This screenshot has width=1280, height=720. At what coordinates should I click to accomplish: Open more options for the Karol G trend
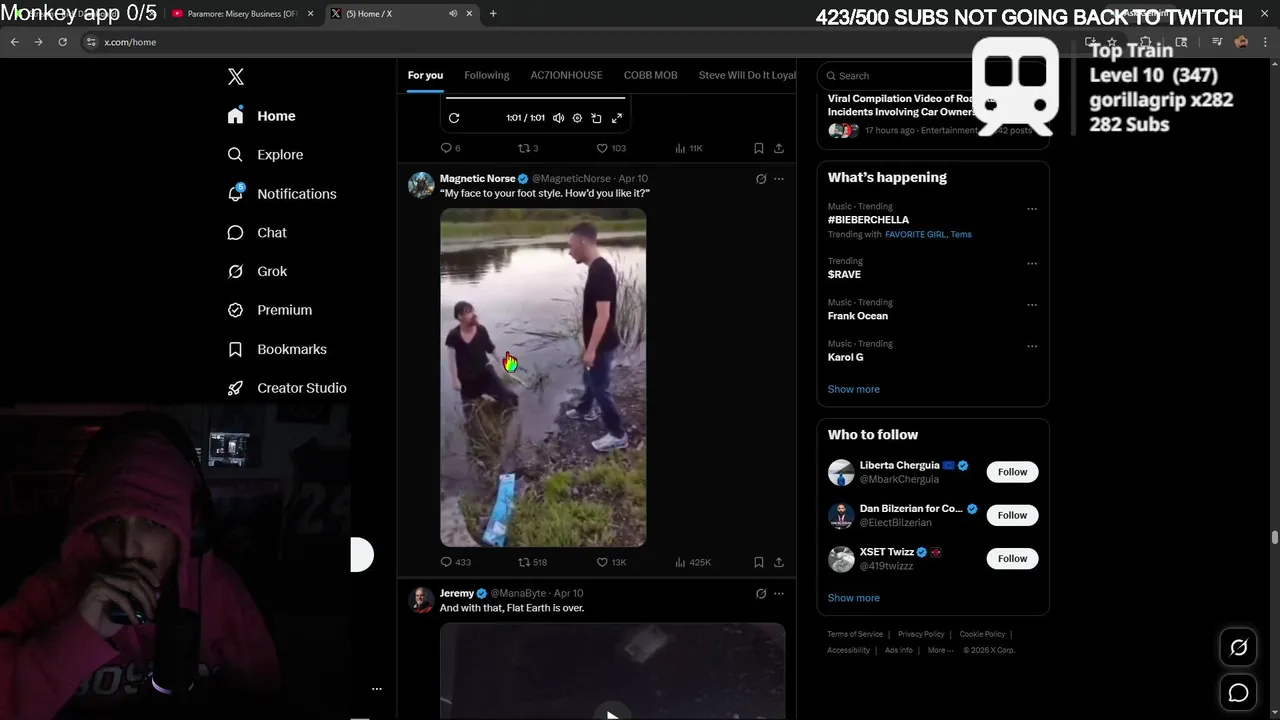point(1032,346)
